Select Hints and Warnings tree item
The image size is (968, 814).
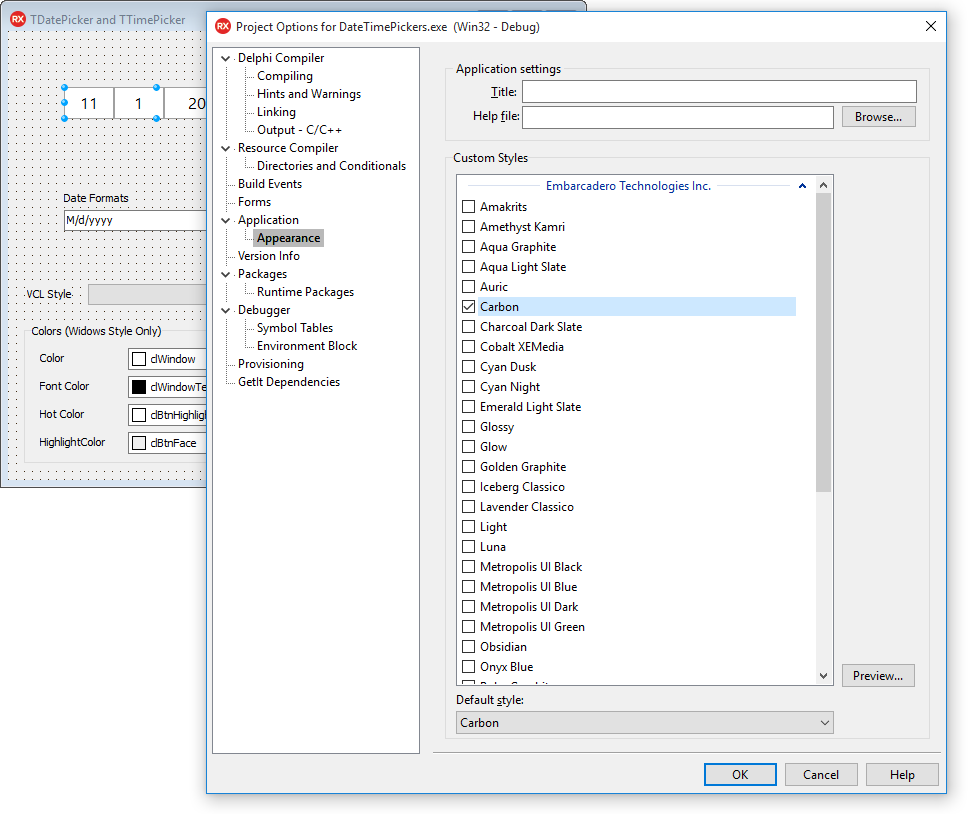(x=309, y=94)
